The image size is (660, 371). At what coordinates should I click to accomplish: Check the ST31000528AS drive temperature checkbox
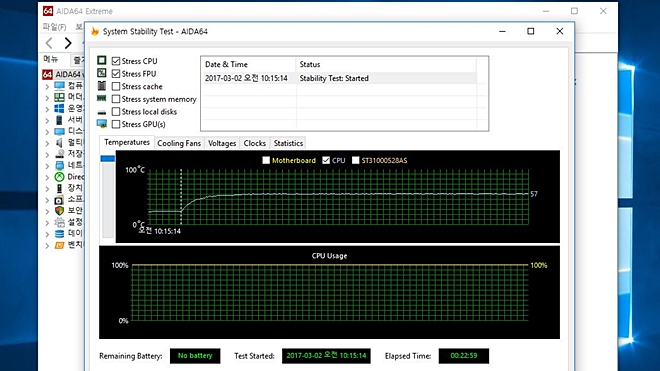pyautogui.click(x=356, y=160)
